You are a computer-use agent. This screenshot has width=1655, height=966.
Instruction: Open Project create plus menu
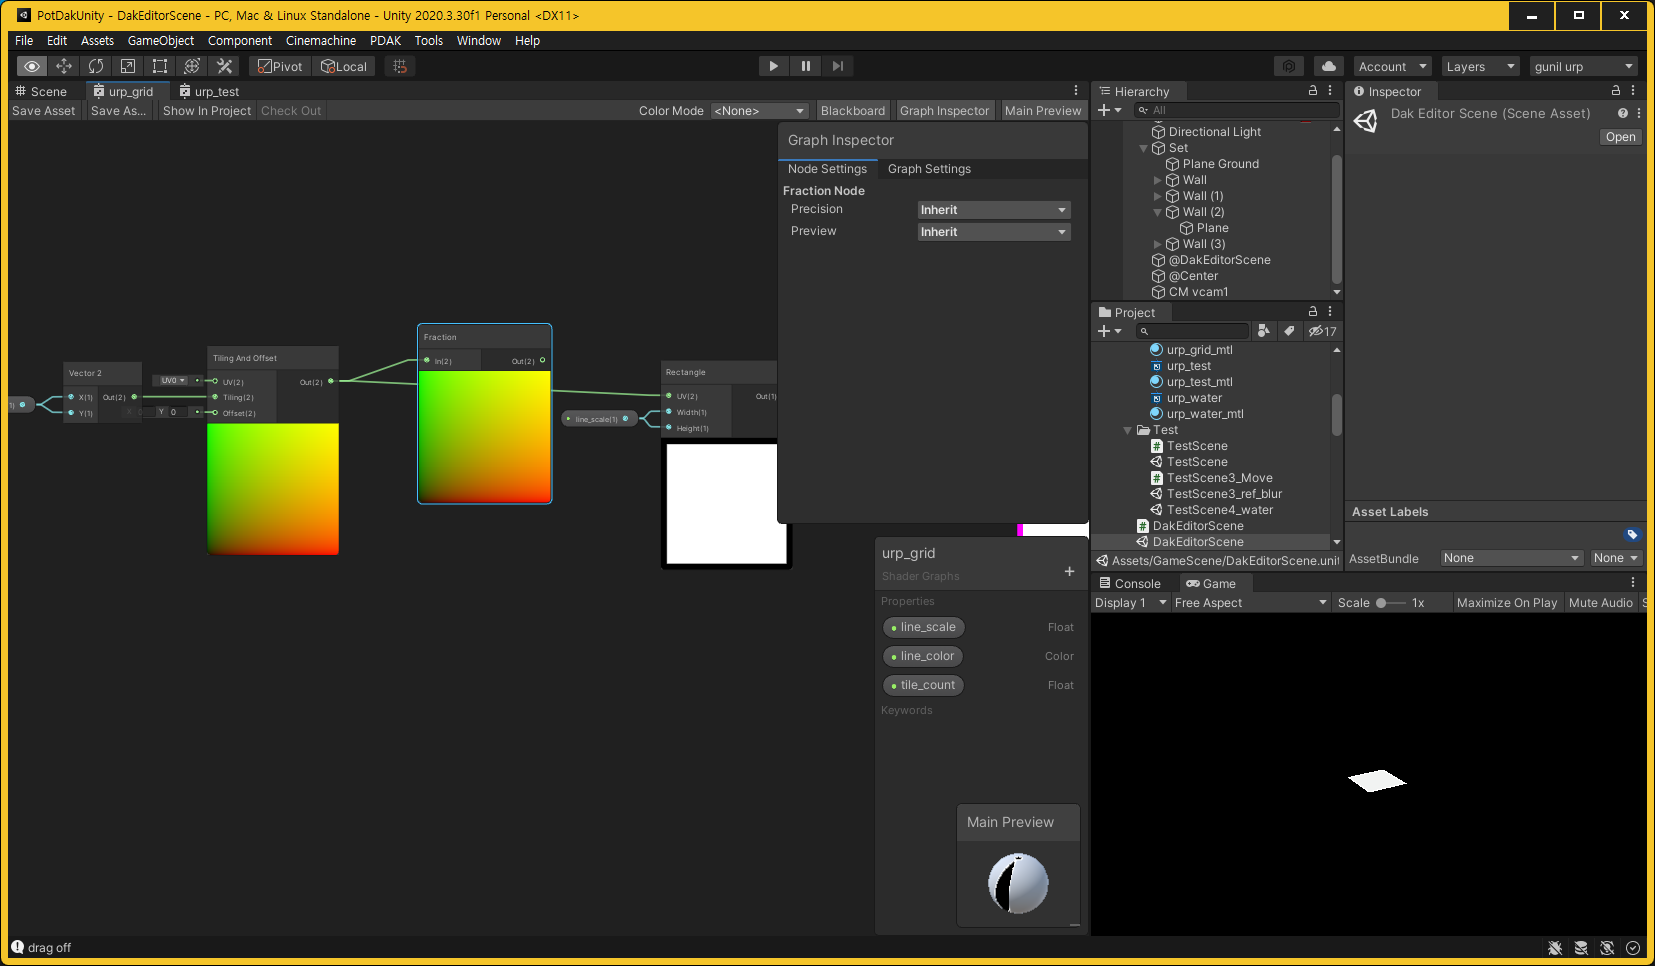pos(1109,331)
